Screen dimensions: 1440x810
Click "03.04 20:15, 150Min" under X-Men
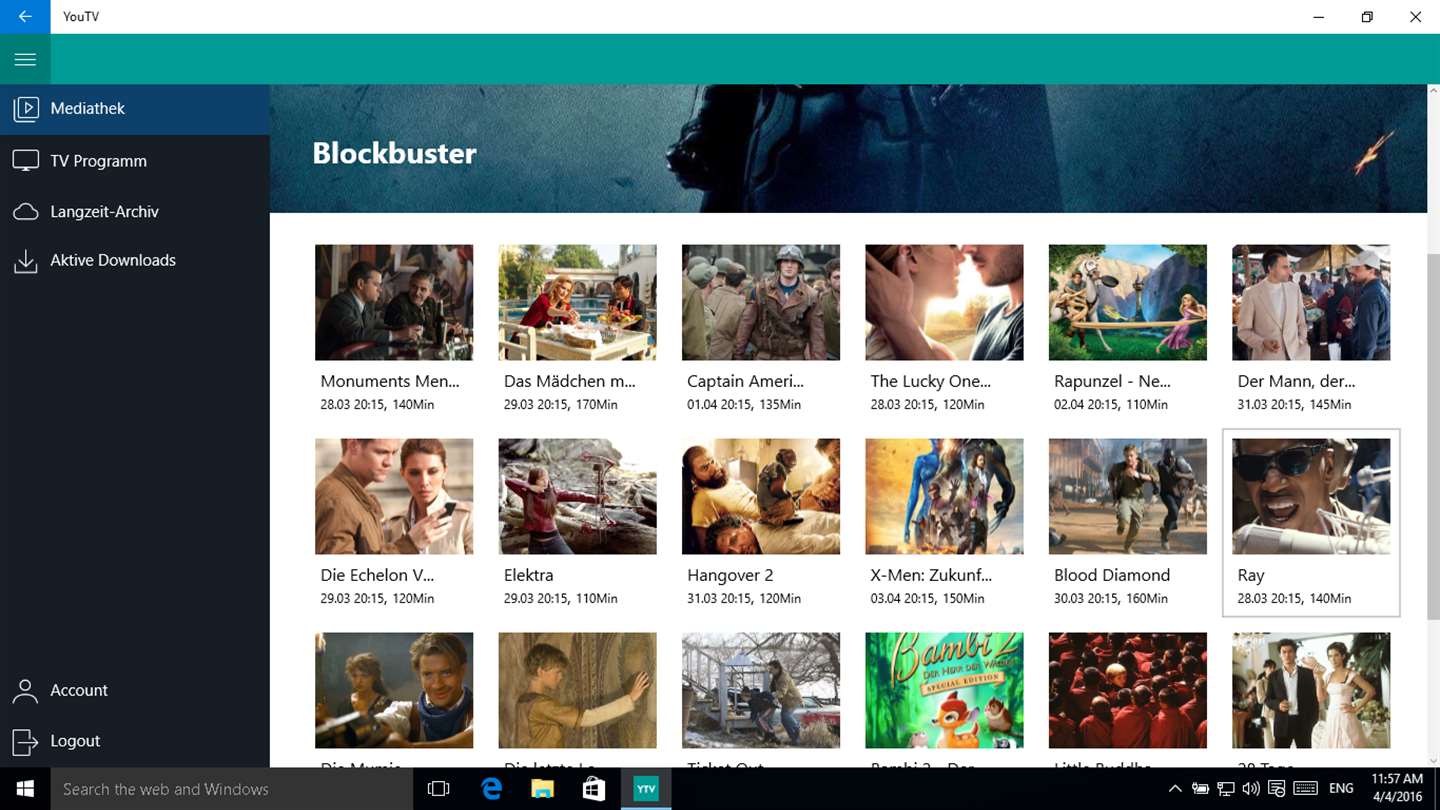[x=928, y=598]
